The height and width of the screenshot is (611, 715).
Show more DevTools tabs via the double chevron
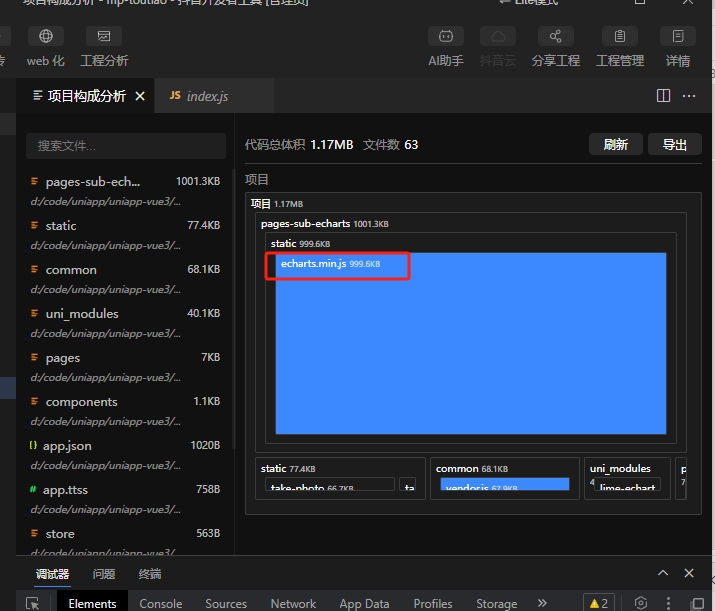click(542, 603)
